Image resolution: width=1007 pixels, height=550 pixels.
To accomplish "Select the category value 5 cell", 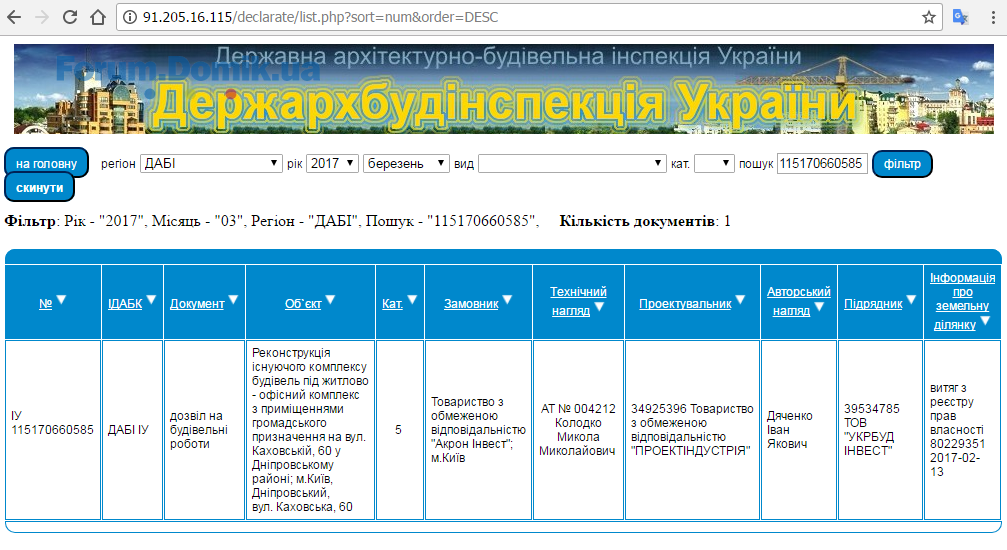I will [x=399, y=429].
